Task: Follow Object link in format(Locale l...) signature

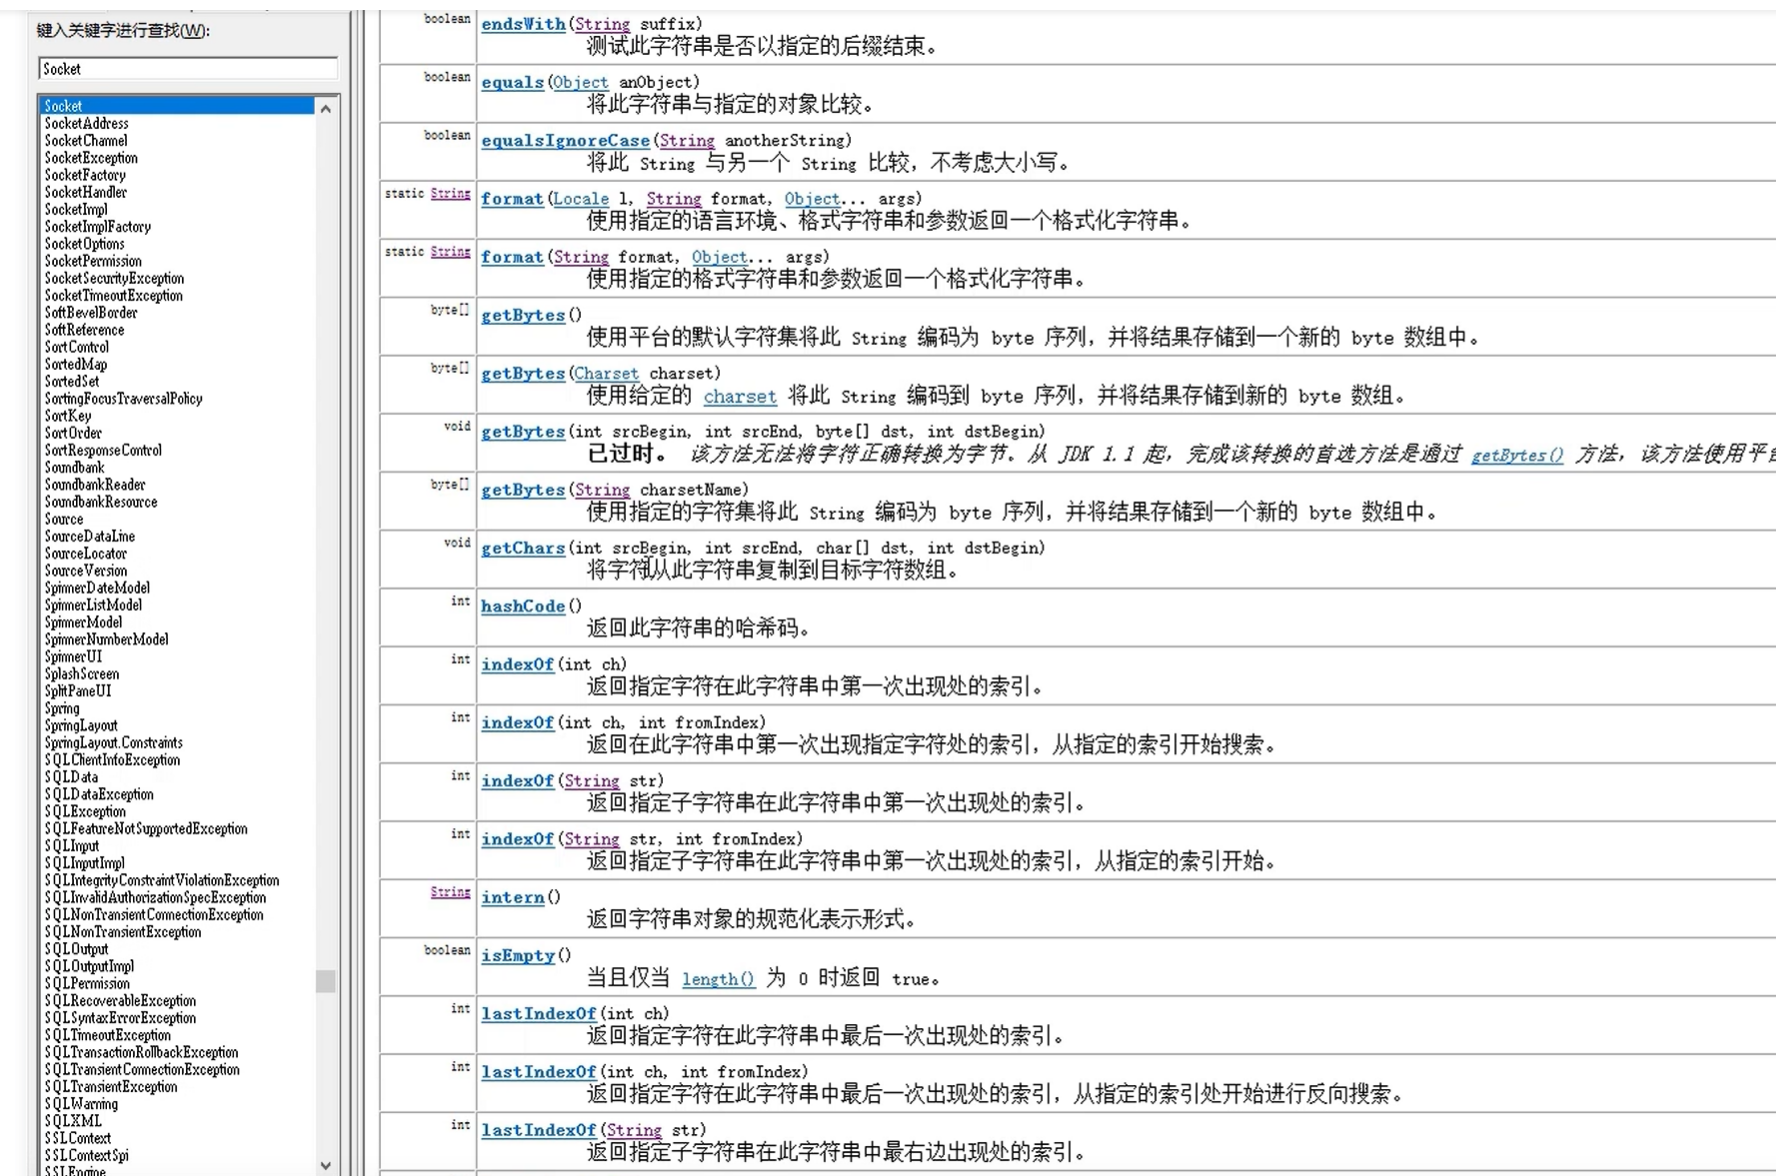Action: tap(812, 198)
